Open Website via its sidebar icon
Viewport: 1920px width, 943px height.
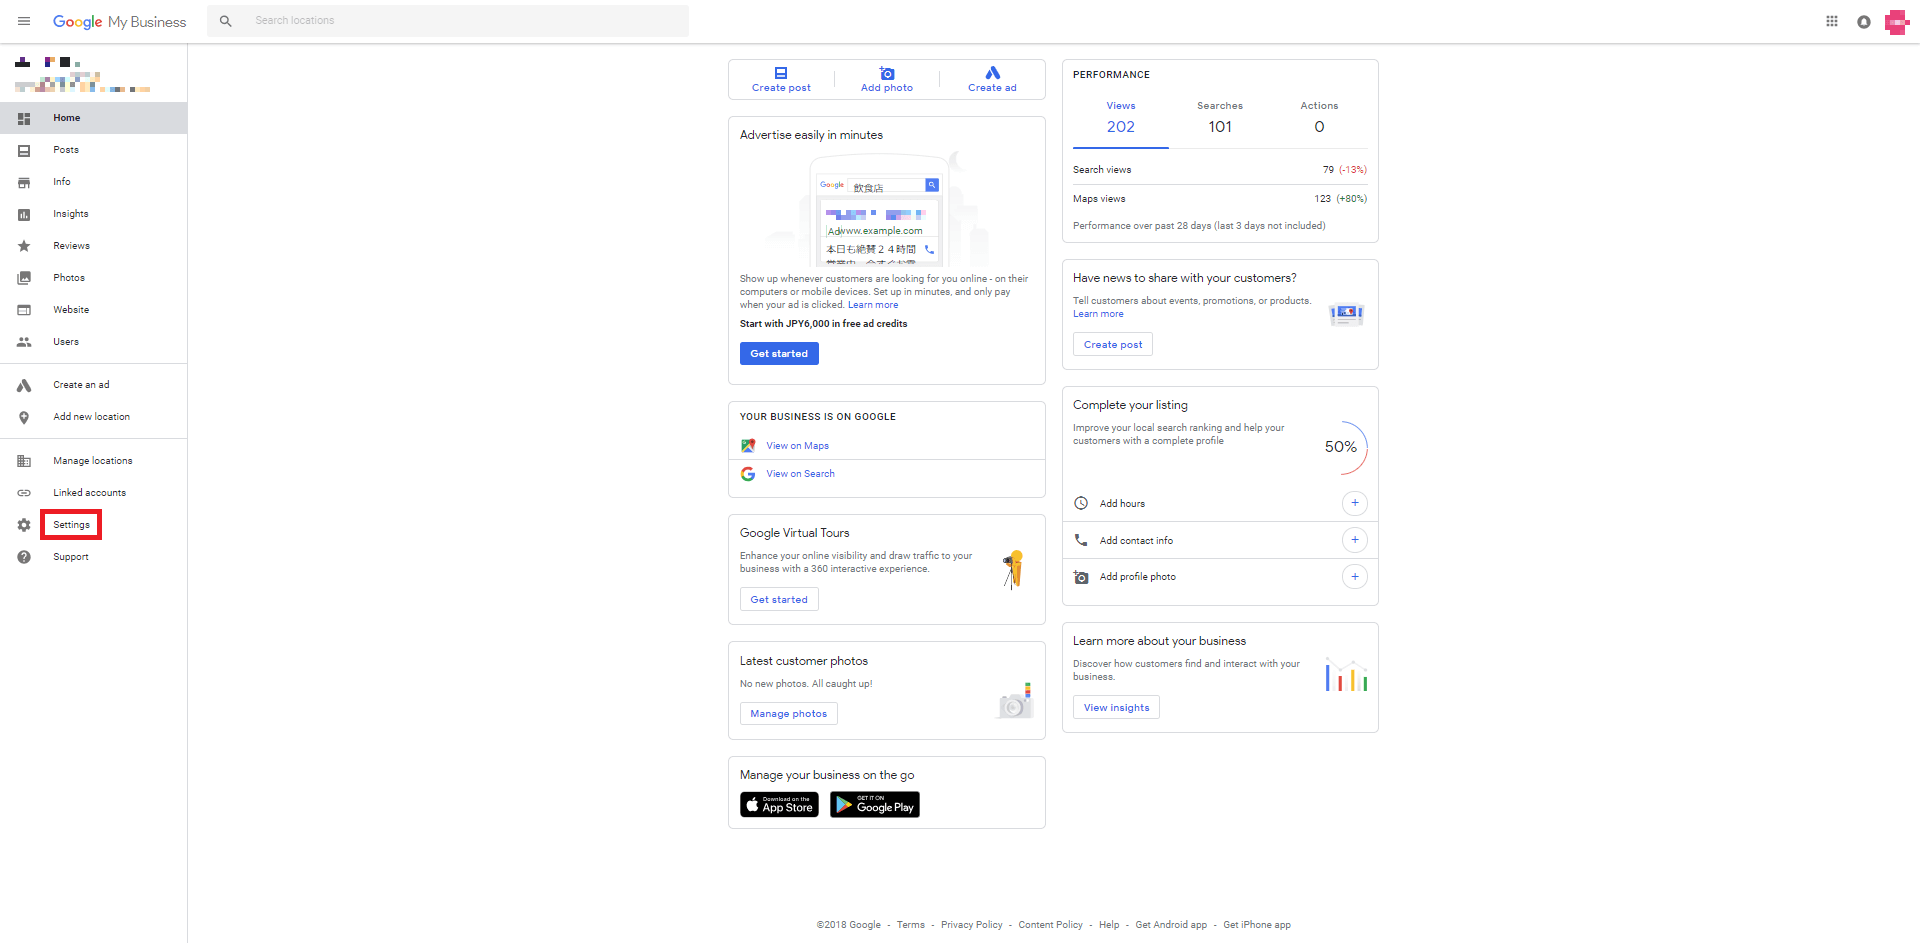pos(24,309)
